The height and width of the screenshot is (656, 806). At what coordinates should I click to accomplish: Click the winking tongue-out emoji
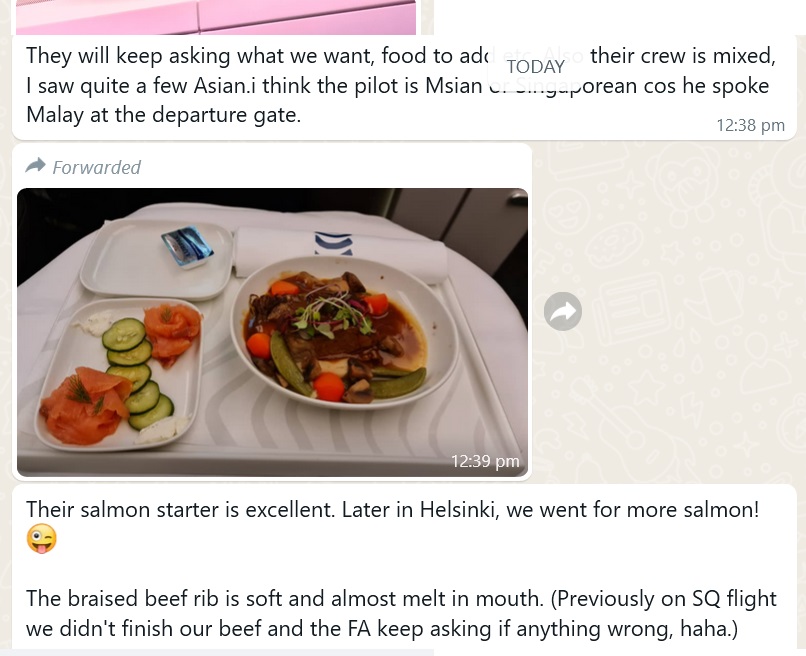click(42, 539)
